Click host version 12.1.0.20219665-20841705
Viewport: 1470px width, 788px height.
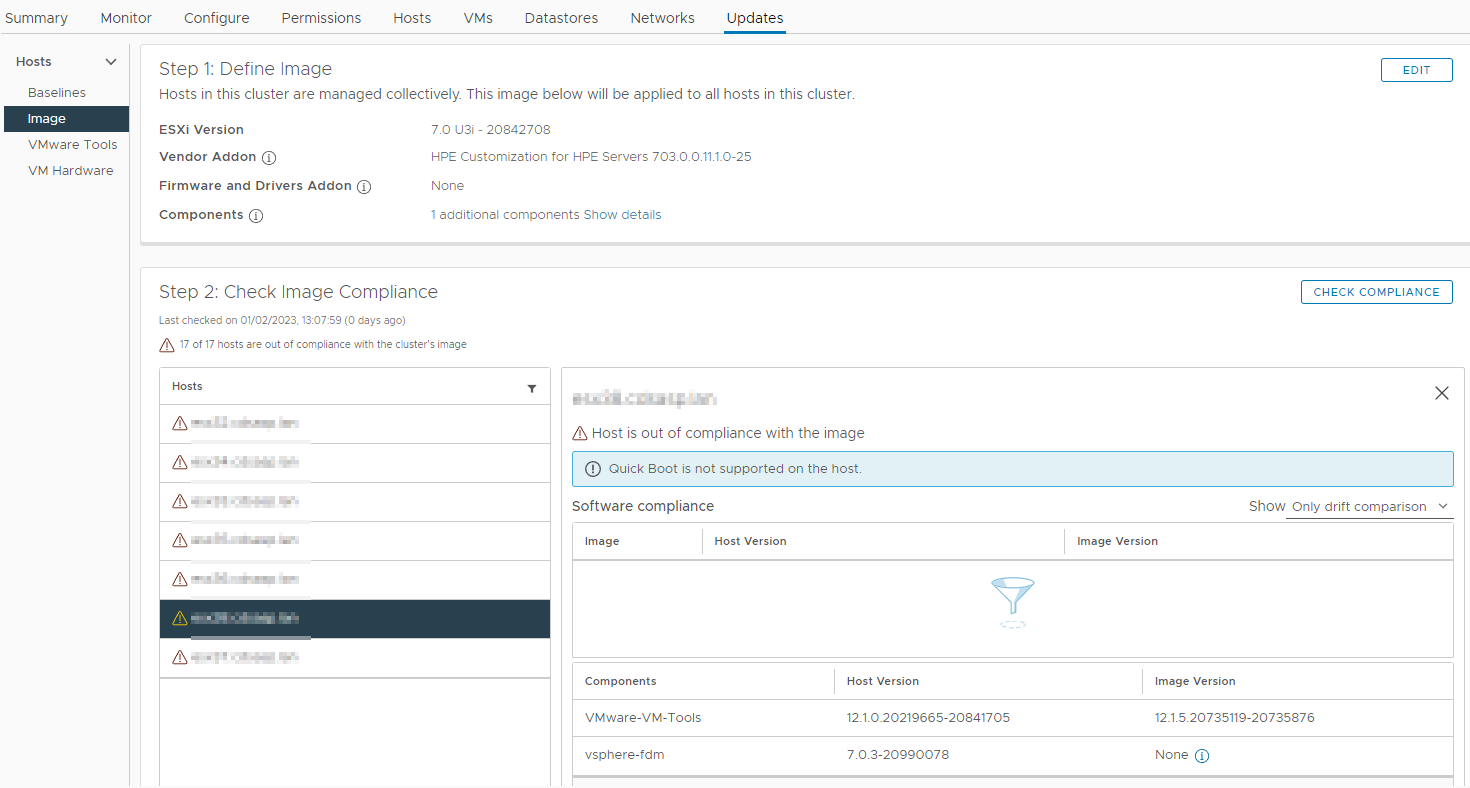(x=928, y=718)
